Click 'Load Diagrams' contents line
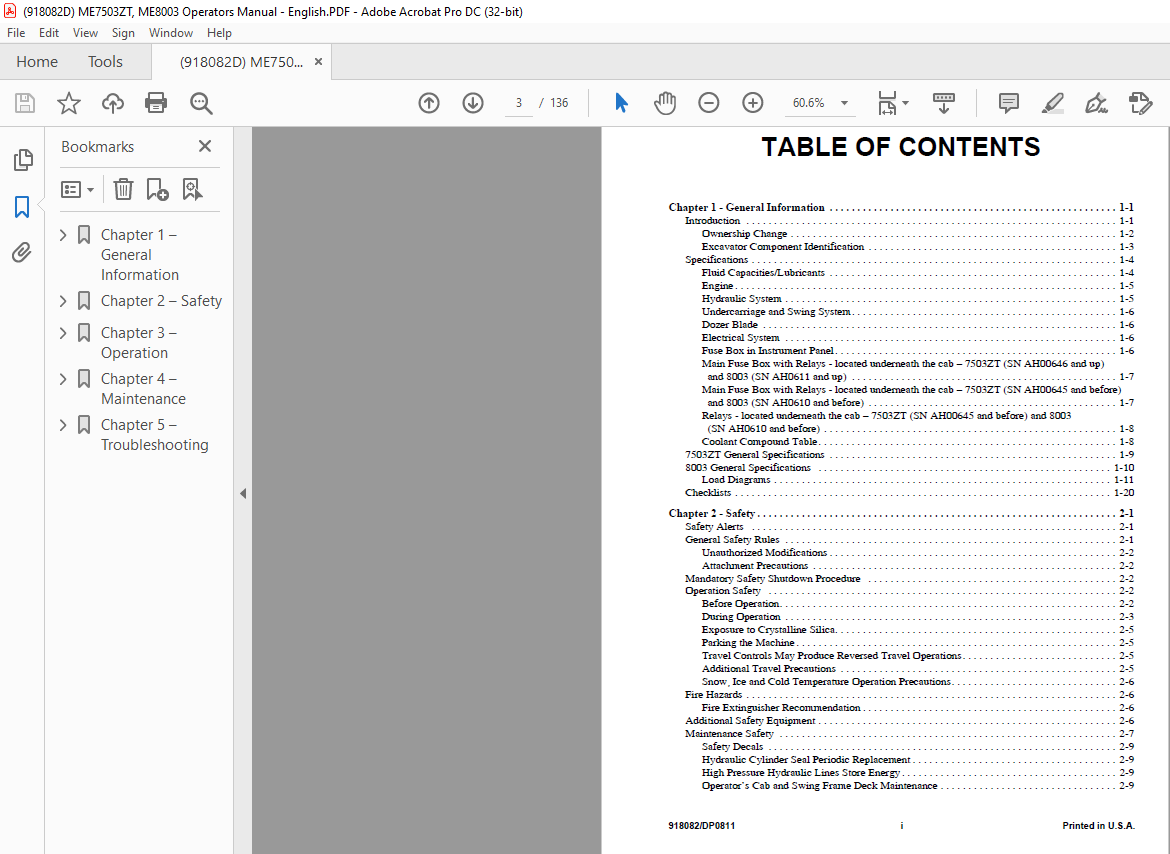The height and width of the screenshot is (854, 1170). click(917, 480)
